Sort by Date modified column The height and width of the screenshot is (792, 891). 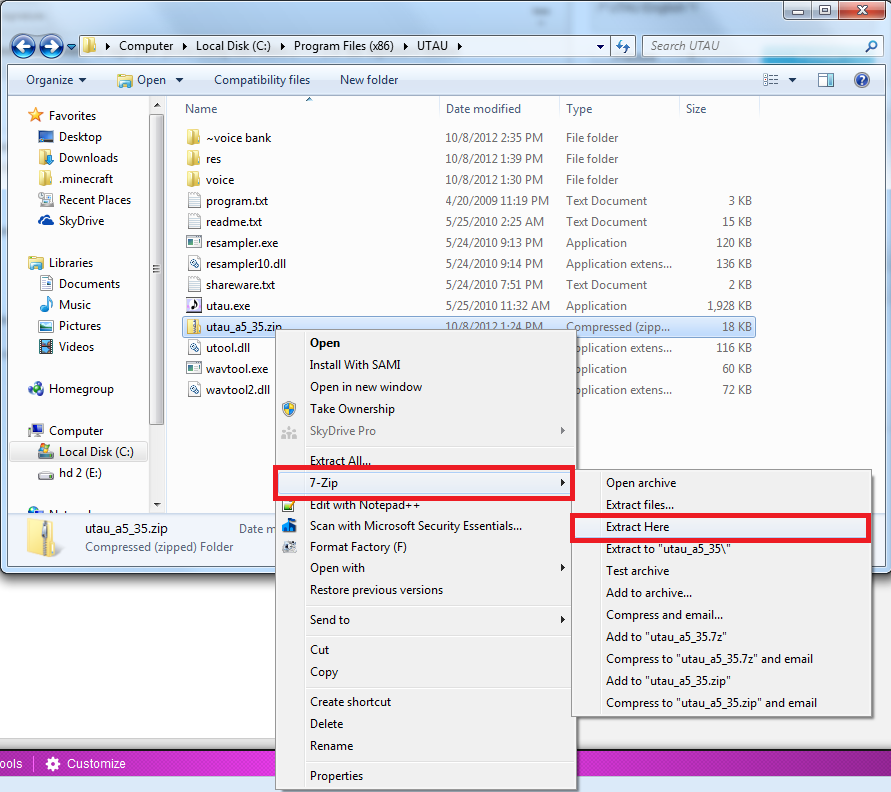(483, 109)
